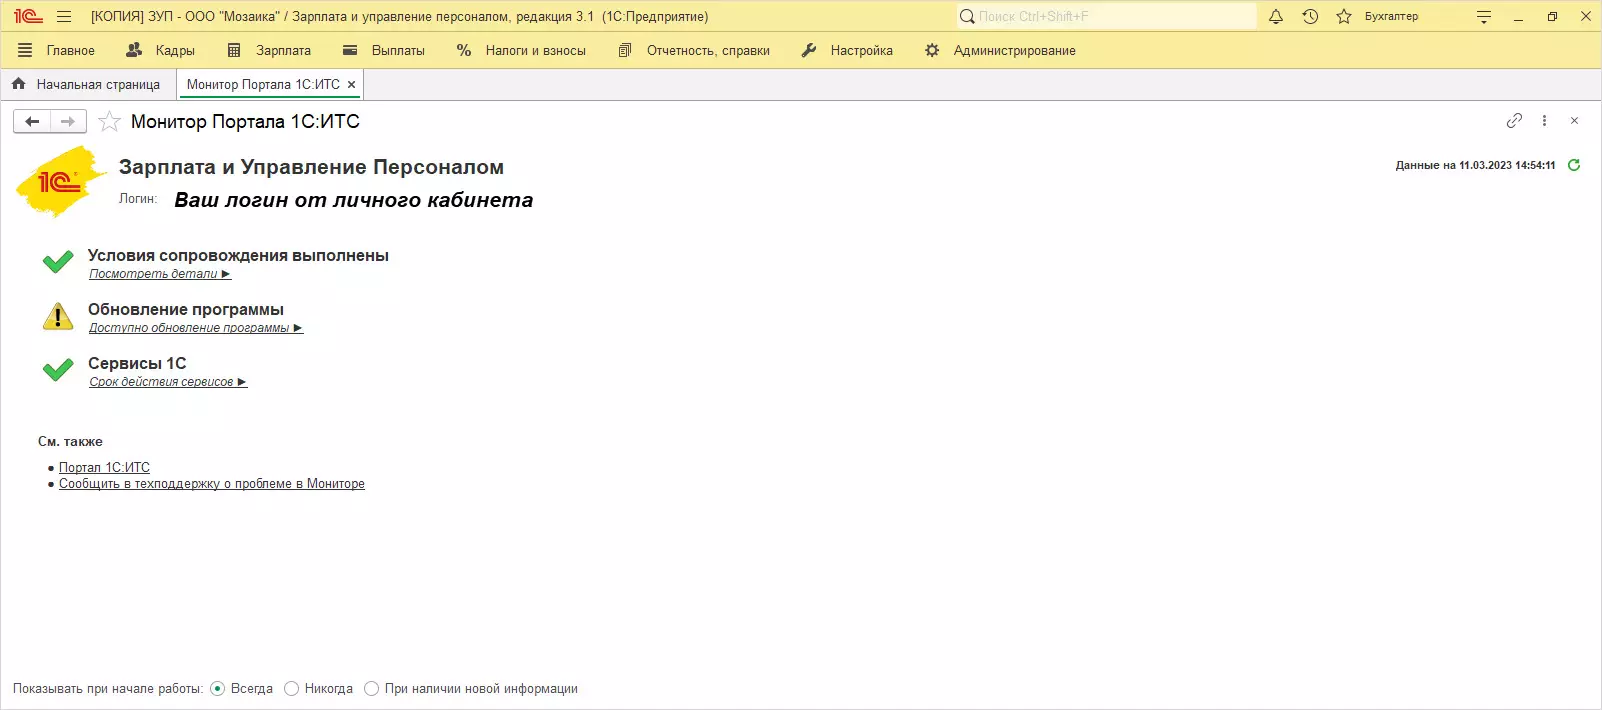Click the 1C logo icon in title bar
1602x710 pixels.
coord(28,16)
